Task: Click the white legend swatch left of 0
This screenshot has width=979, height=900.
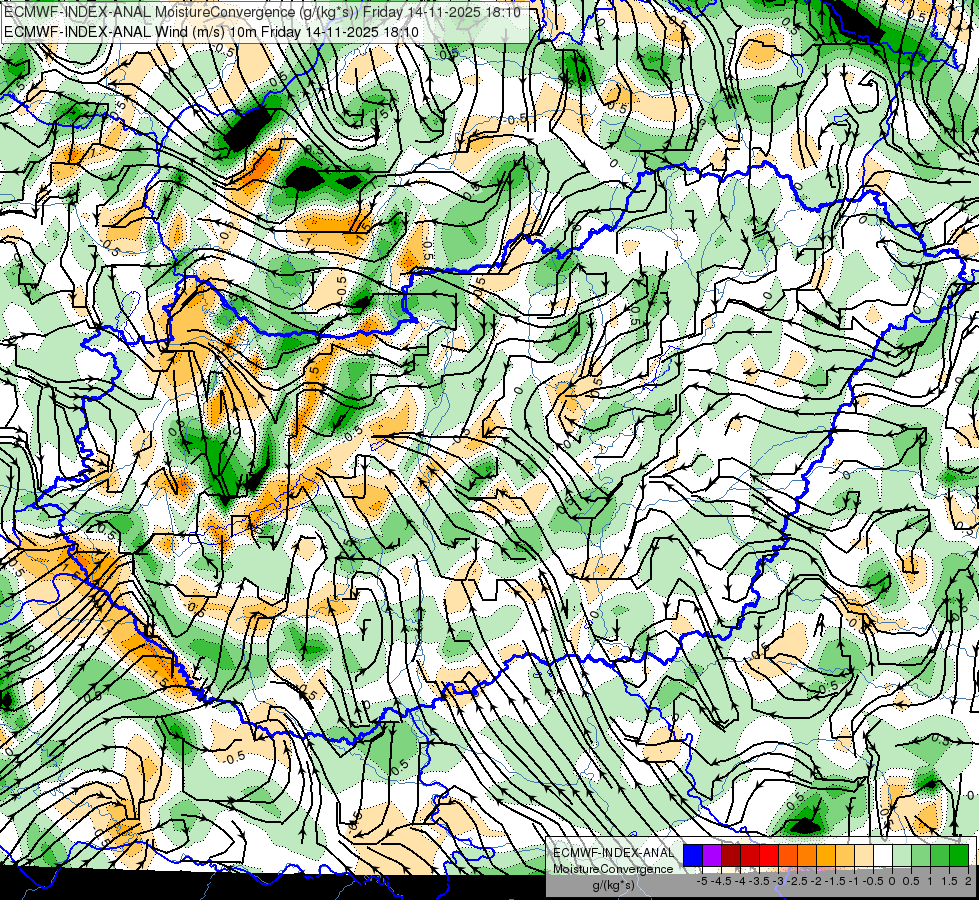Action: [883, 855]
